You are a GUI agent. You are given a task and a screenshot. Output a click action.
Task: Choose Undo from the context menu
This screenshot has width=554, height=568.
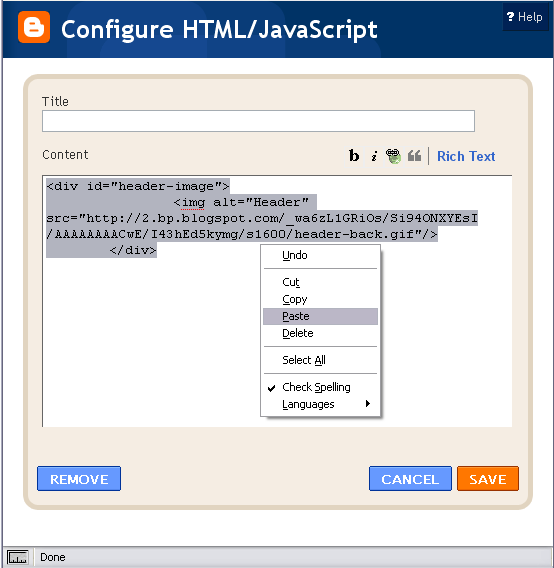(x=320, y=255)
